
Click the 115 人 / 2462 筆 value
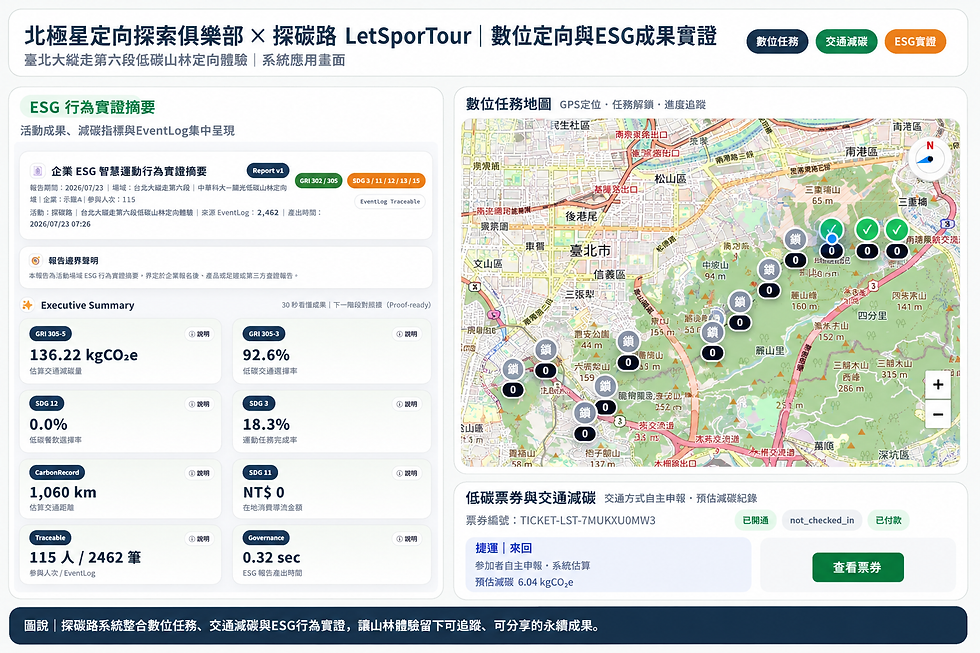pos(85,557)
